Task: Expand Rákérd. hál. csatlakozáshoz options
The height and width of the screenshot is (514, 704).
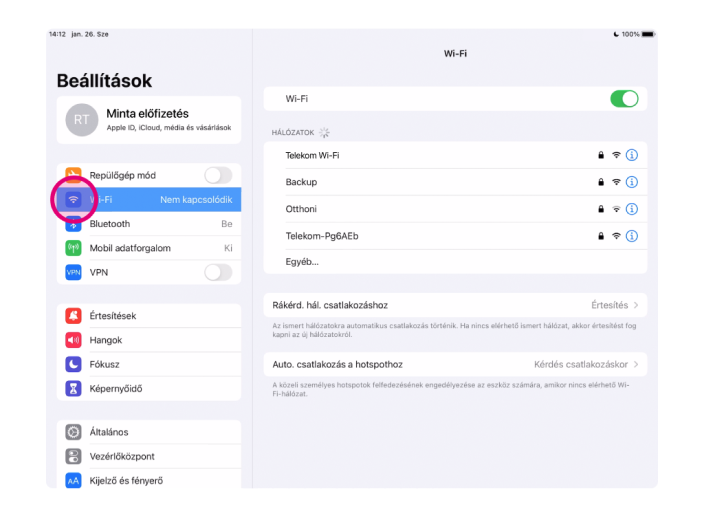Action: tap(455, 305)
